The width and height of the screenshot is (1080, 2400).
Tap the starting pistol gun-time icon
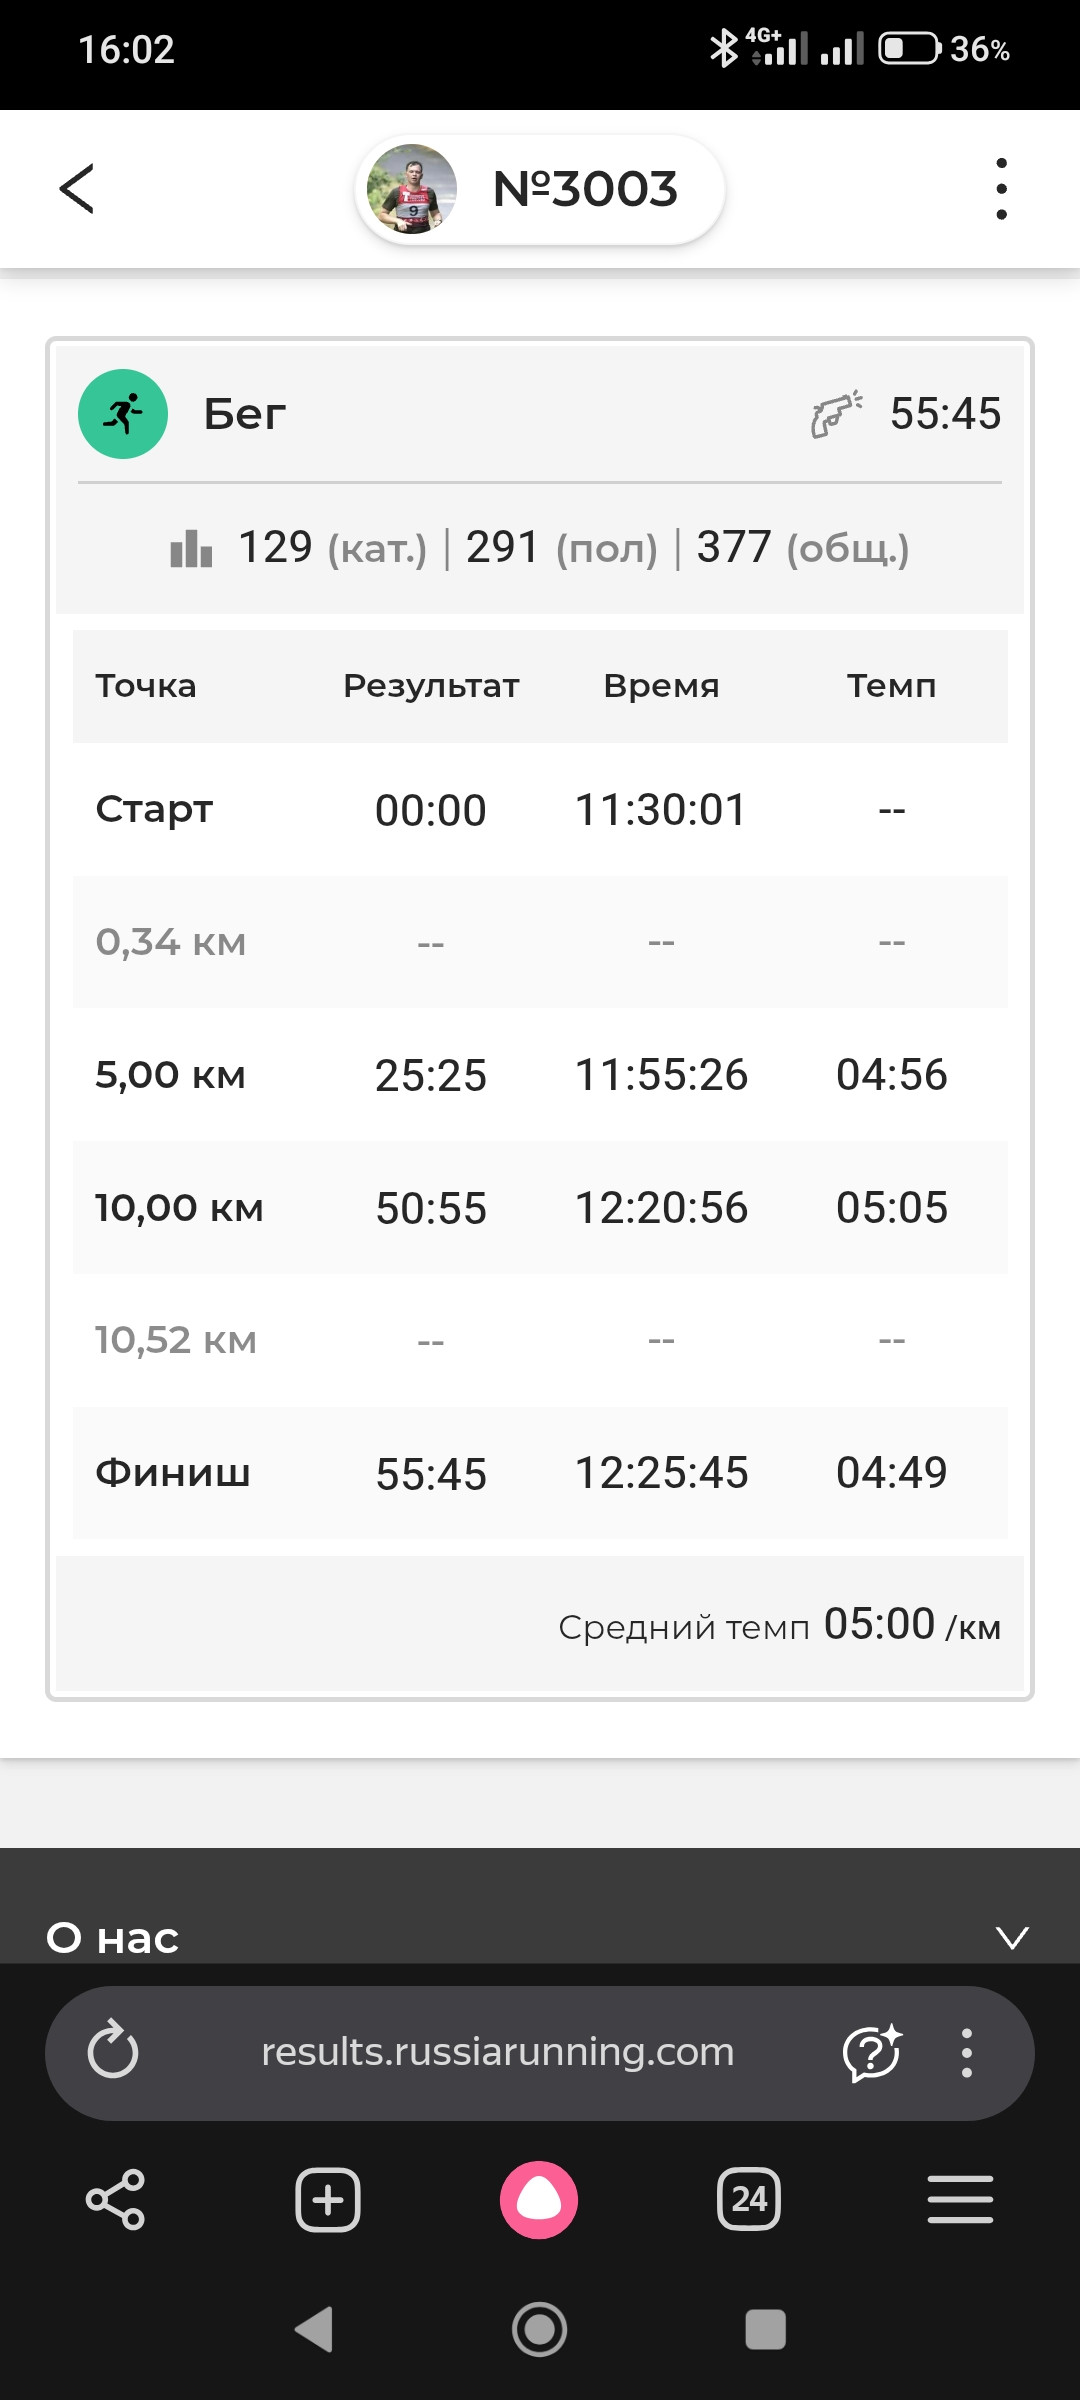pyautogui.click(x=837, y=414)
